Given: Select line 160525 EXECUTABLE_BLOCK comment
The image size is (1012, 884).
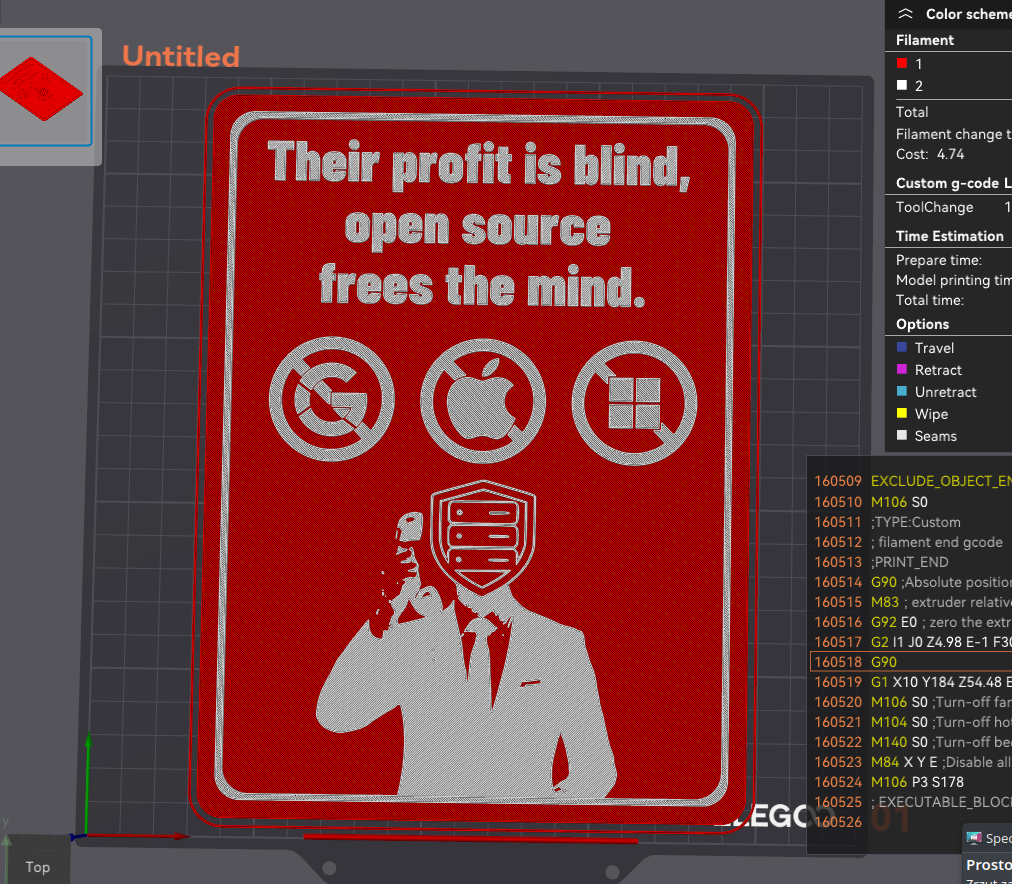Looking at the screenshot, I should [911, 802].
